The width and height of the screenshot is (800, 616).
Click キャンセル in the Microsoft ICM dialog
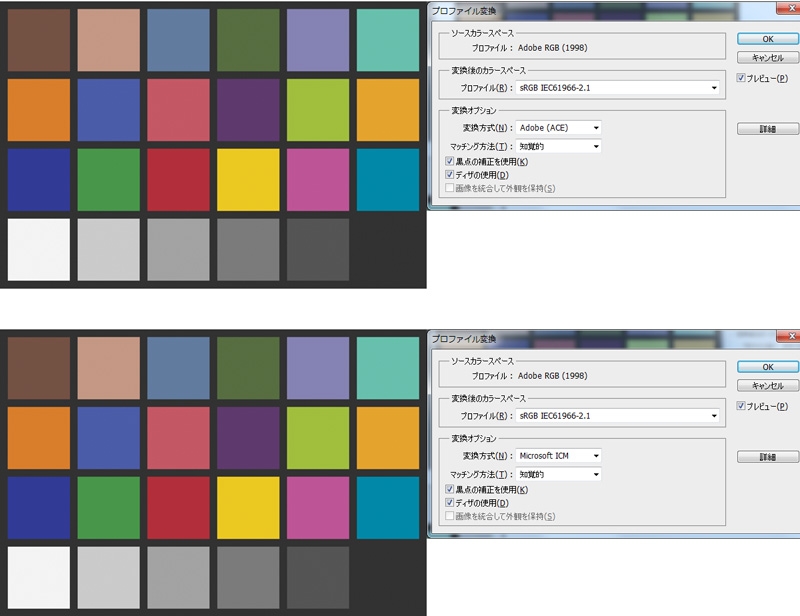coord(767,385)
